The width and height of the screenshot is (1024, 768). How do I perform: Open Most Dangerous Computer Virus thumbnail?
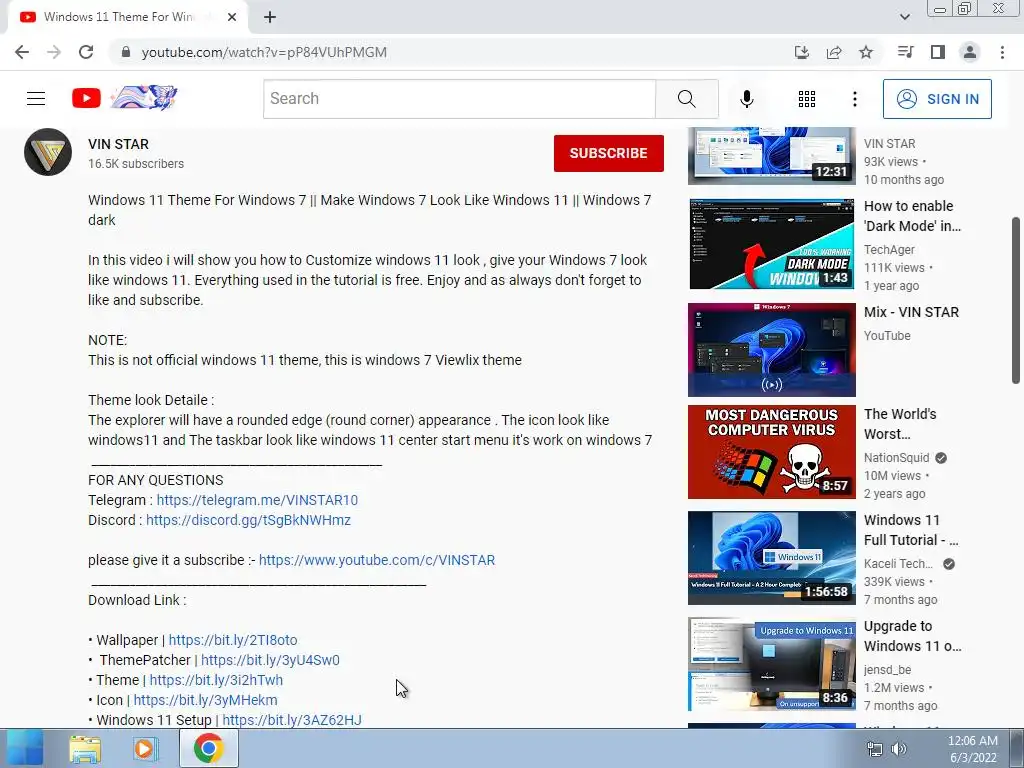771,452
